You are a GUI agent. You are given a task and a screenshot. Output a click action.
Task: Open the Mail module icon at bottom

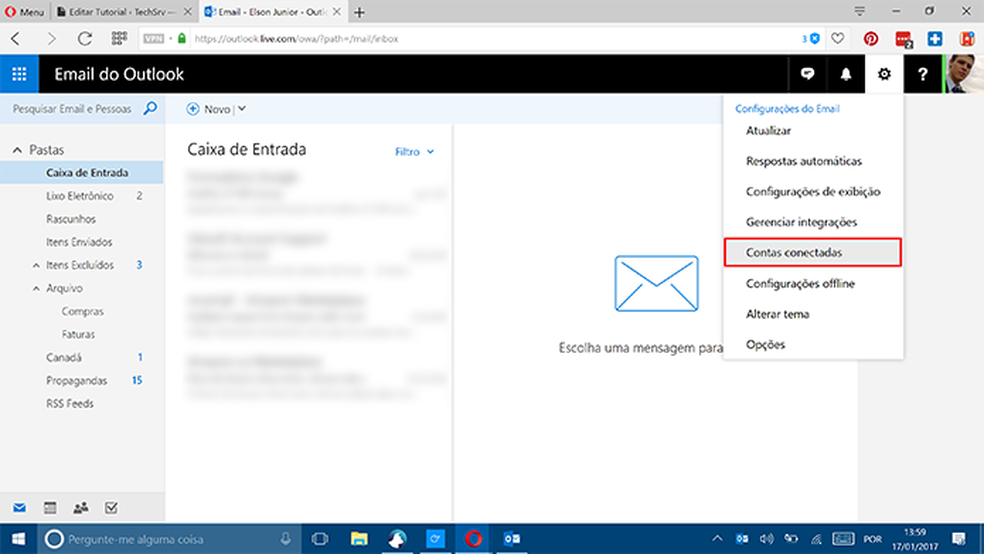click(x=19, y=508)
